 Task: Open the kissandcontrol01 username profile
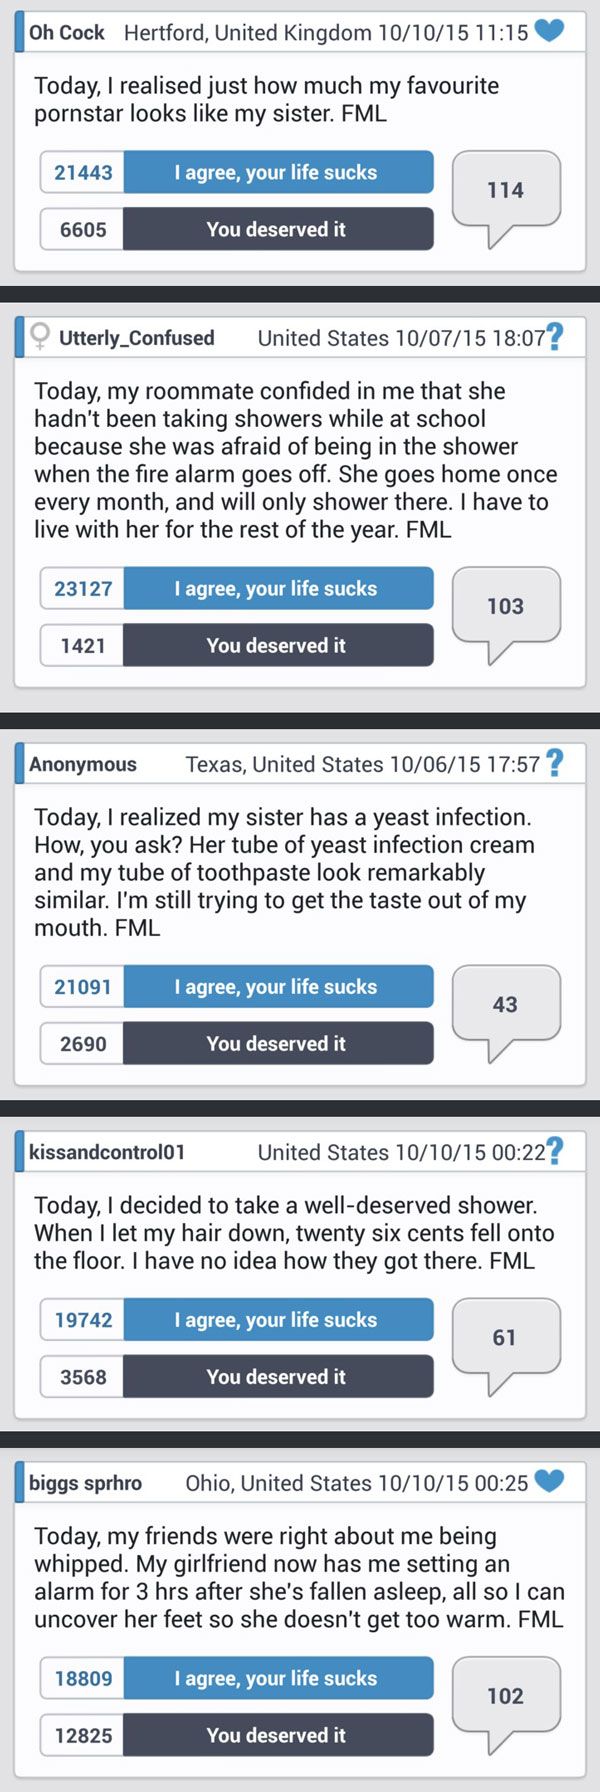click(x=107, y=1152)
